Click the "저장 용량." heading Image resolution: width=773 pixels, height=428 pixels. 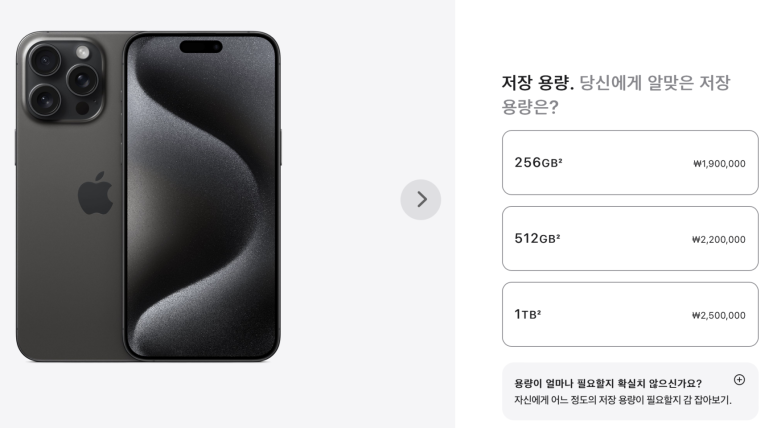tap(538, 83)
